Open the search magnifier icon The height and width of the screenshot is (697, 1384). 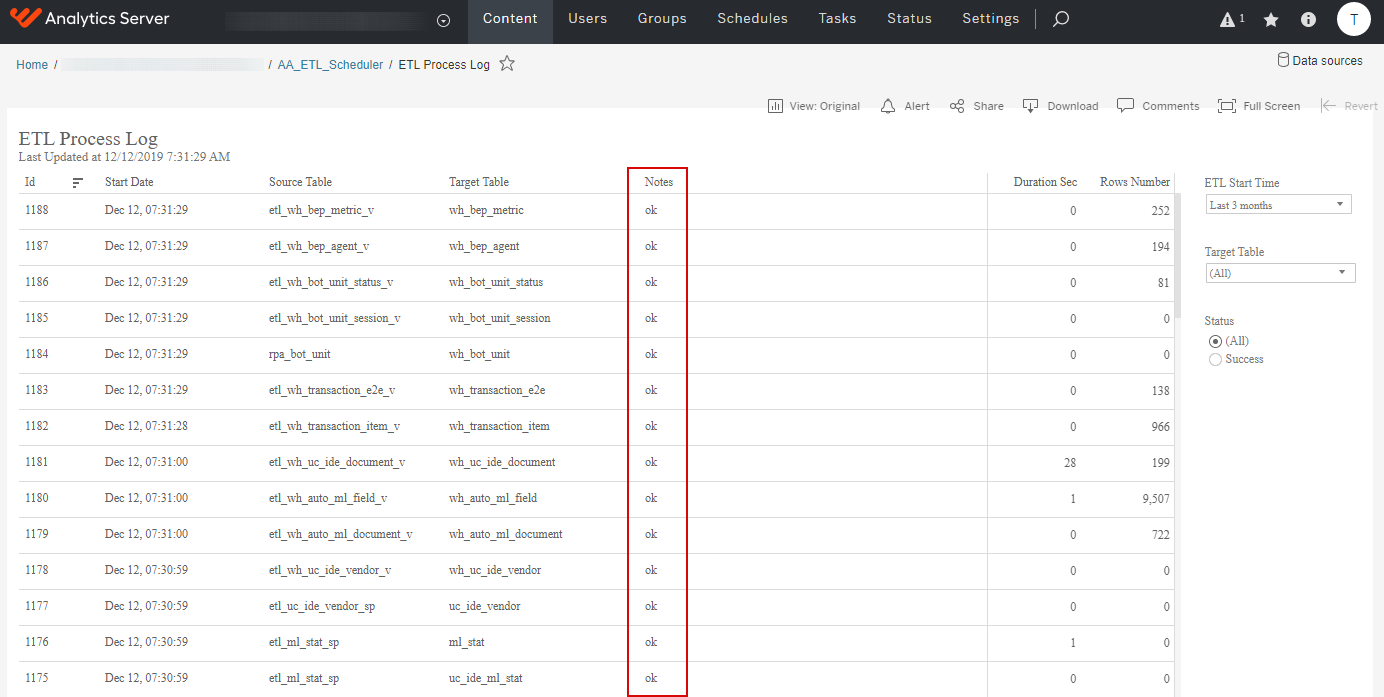coord(1062,19)
